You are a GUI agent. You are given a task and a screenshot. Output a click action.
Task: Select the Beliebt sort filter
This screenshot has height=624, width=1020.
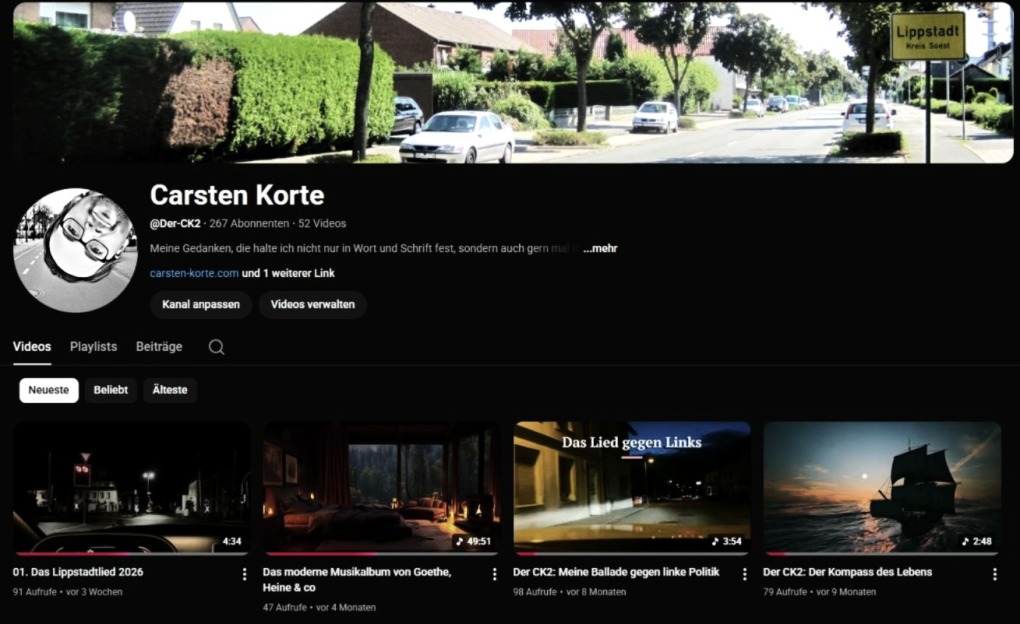(x=111, y=390)
